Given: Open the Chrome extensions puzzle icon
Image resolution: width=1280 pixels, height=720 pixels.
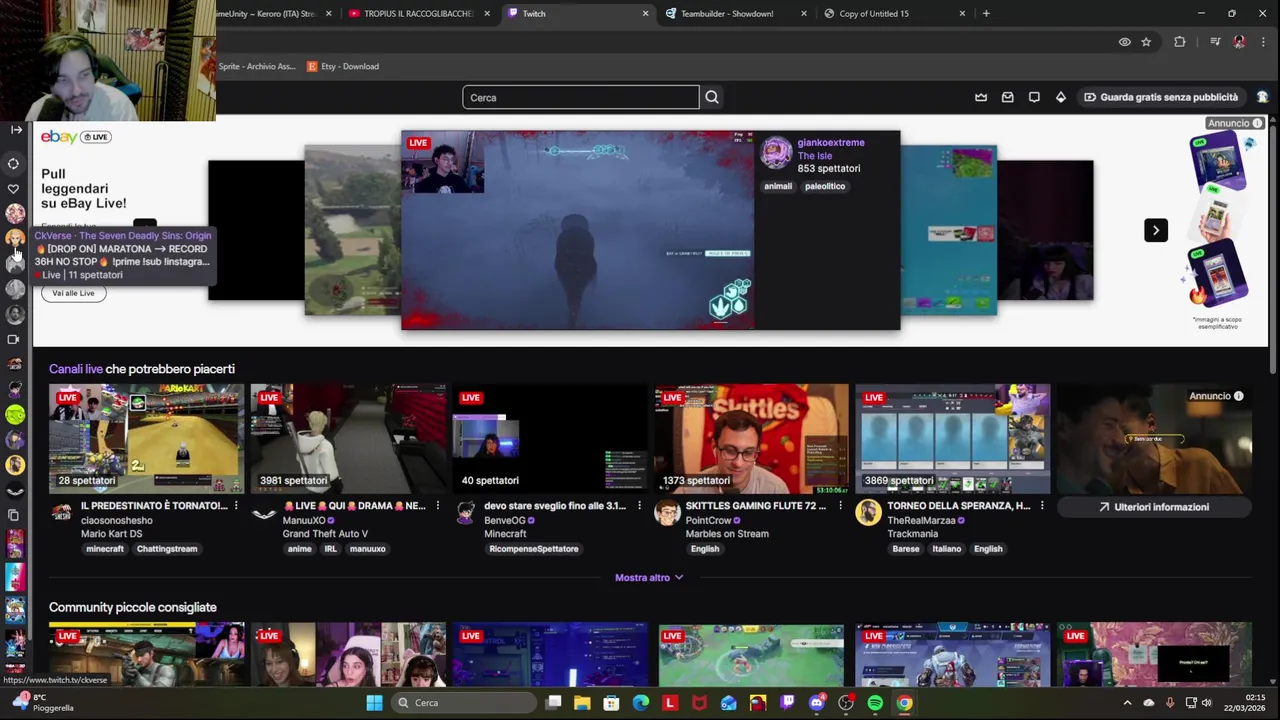Looking at the screenshot, I should 1180,42.
